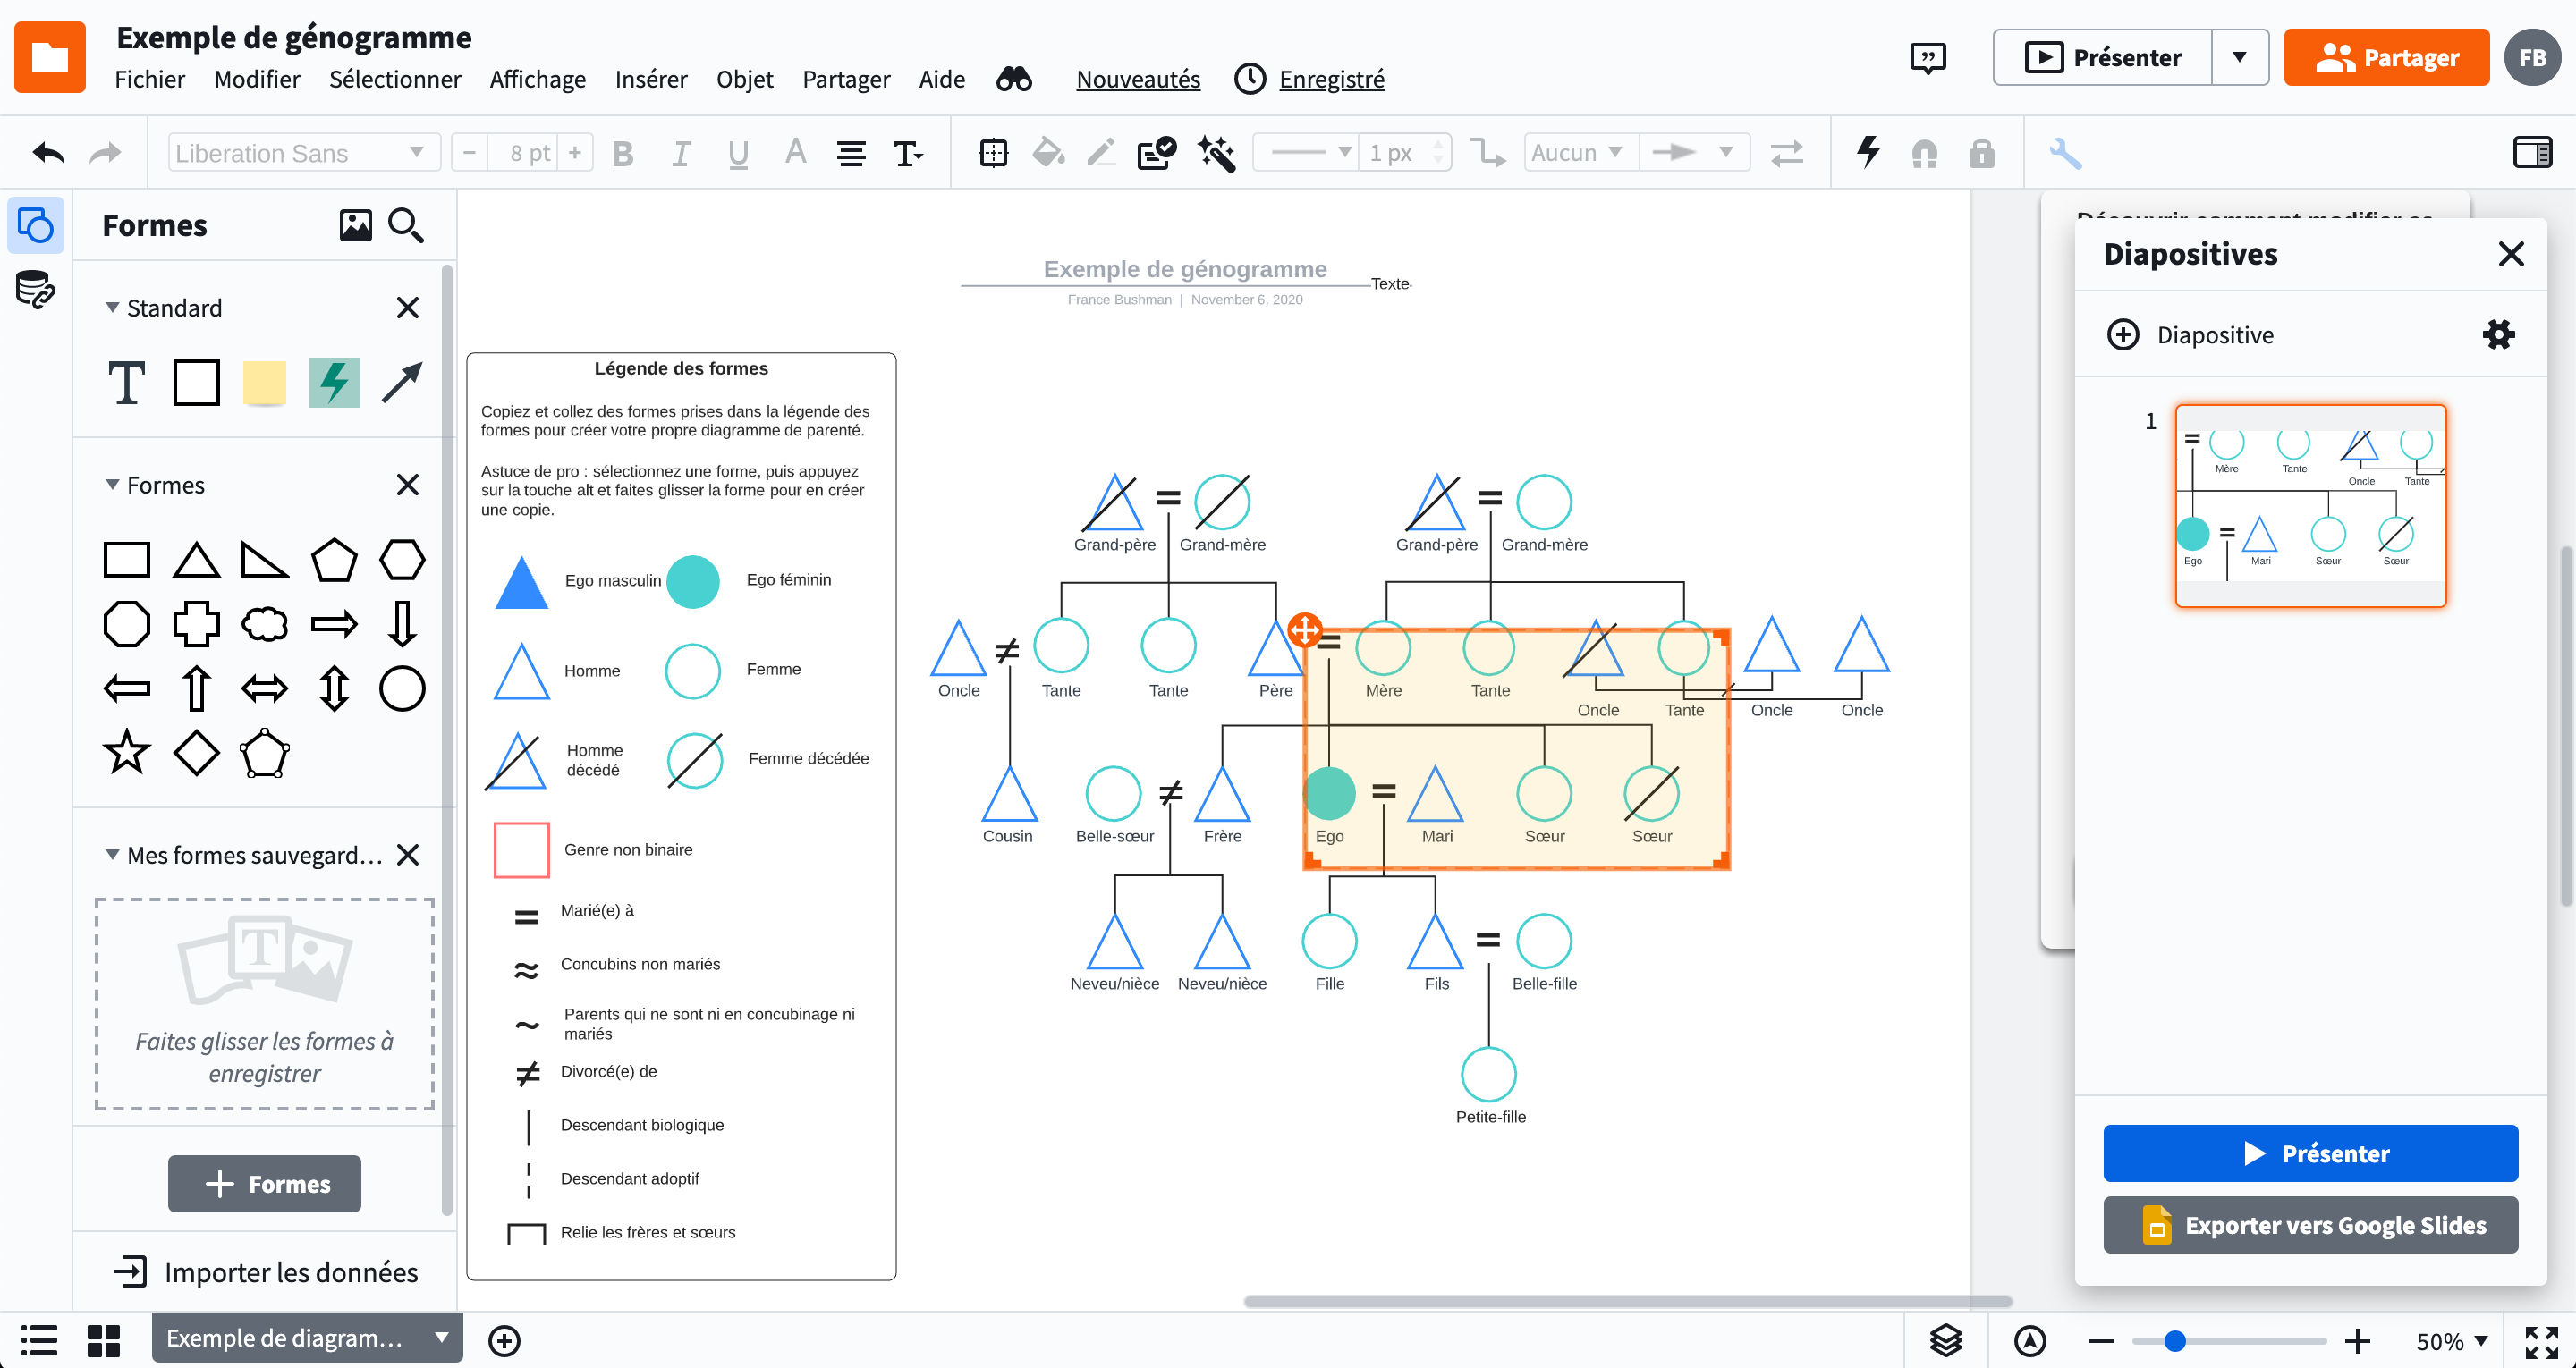Click the zoom slider handle
The image size is (2576, 1368).
(2174, 1340)
